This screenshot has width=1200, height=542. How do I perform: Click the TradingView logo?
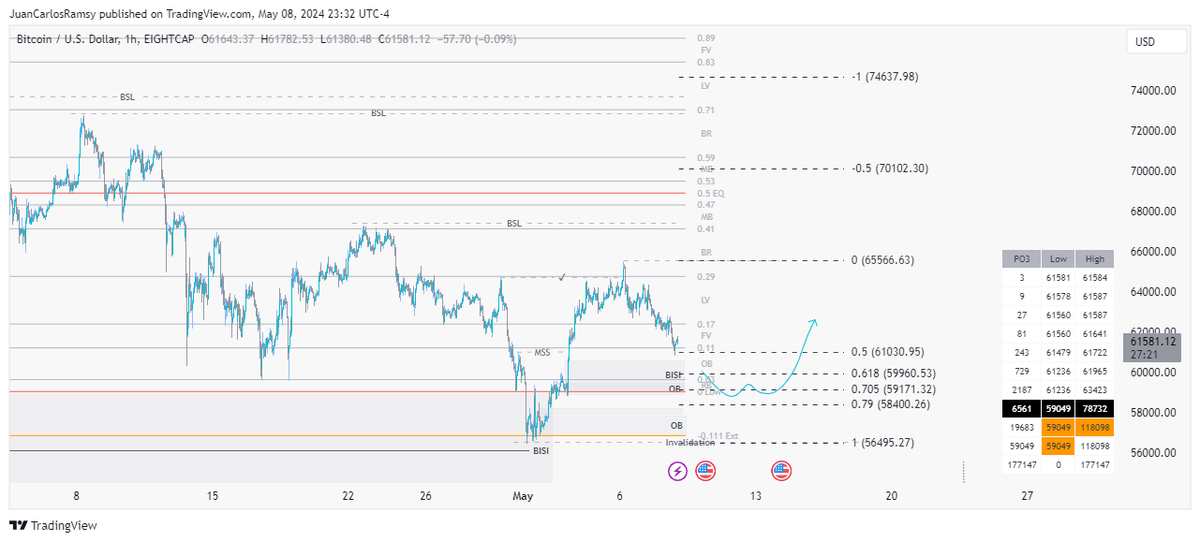[x=53, y=525]
